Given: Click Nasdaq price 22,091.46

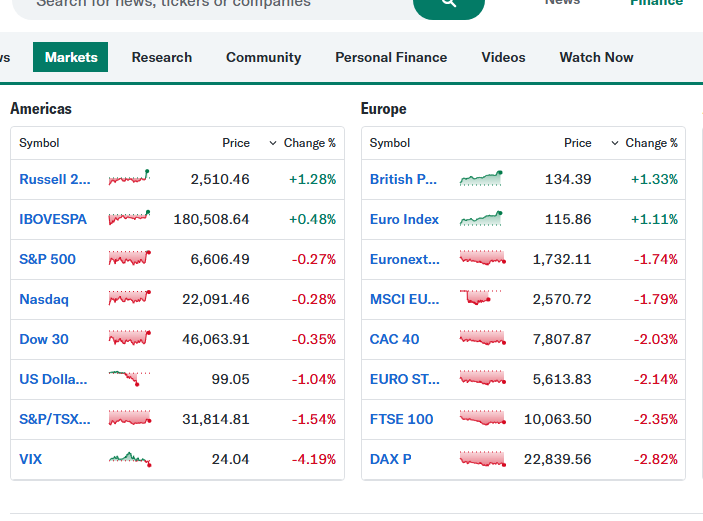Looking at the screenshot, I should click(x=216, y=299).
